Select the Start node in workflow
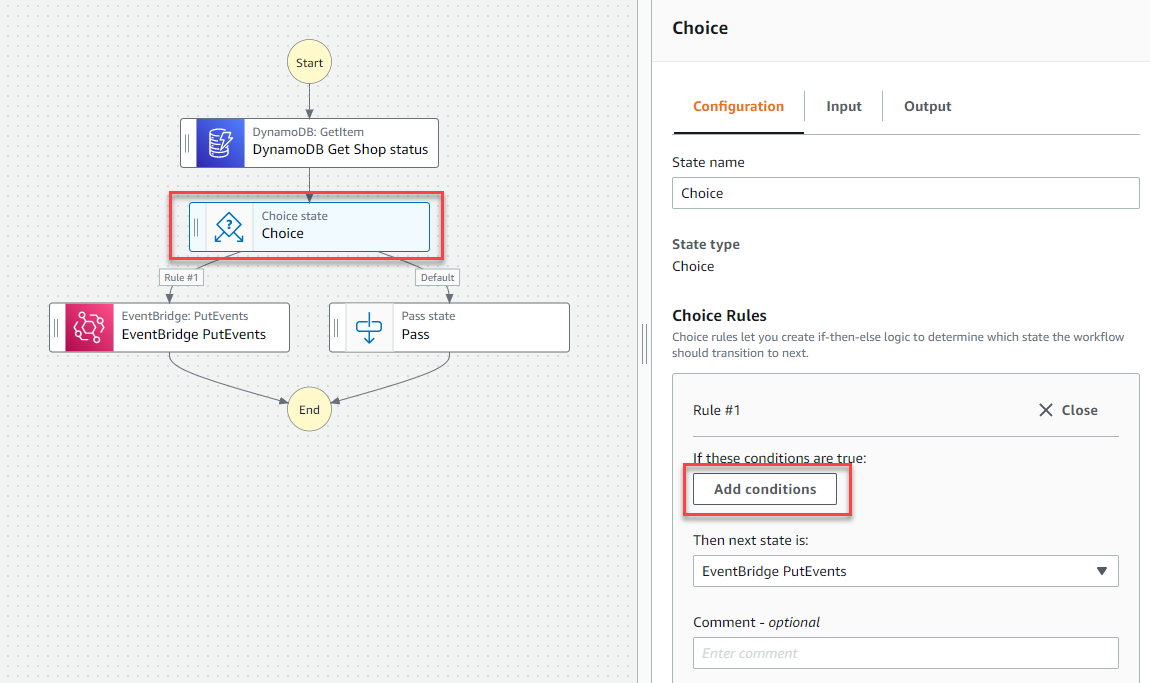The width and height of the screenshot is (1150, 683). [310, 62]
